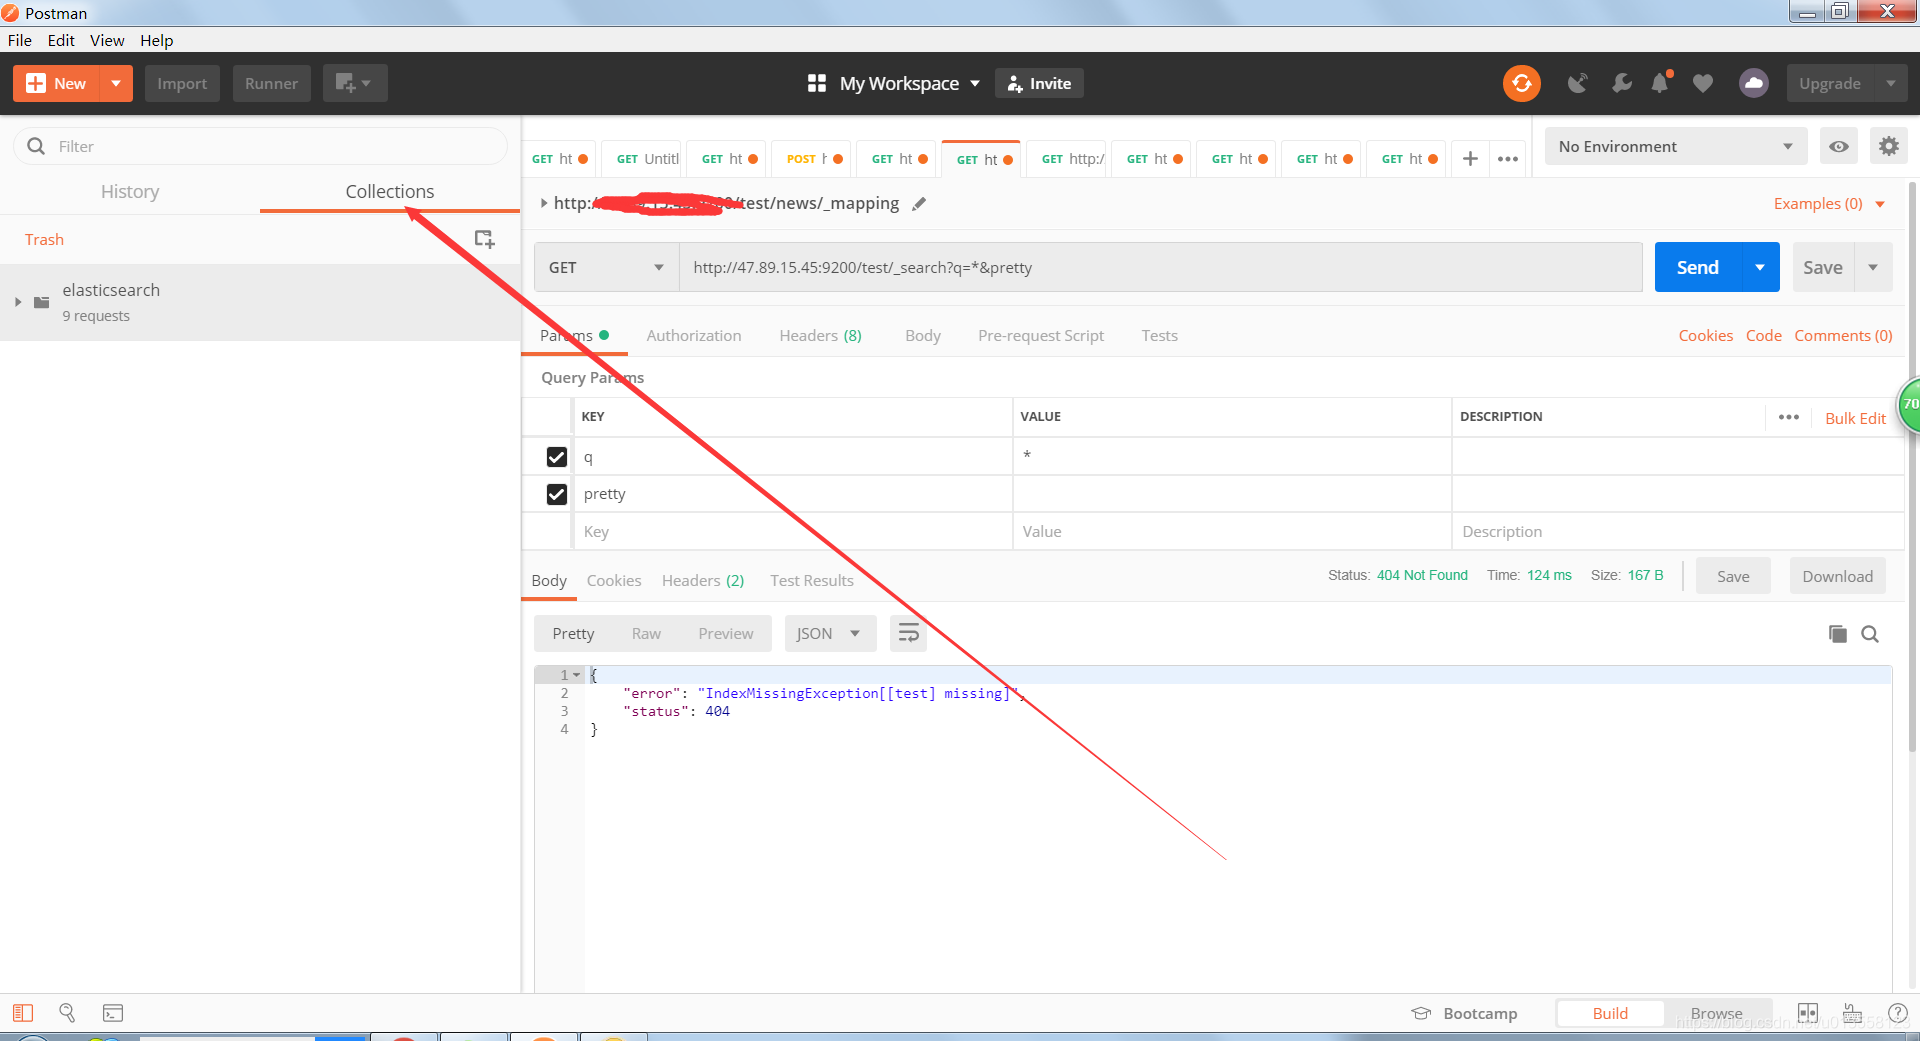Uncheck the pretty query parameter
The height and width of the screenshot is (1041, 1920).
tap(557, 494)
